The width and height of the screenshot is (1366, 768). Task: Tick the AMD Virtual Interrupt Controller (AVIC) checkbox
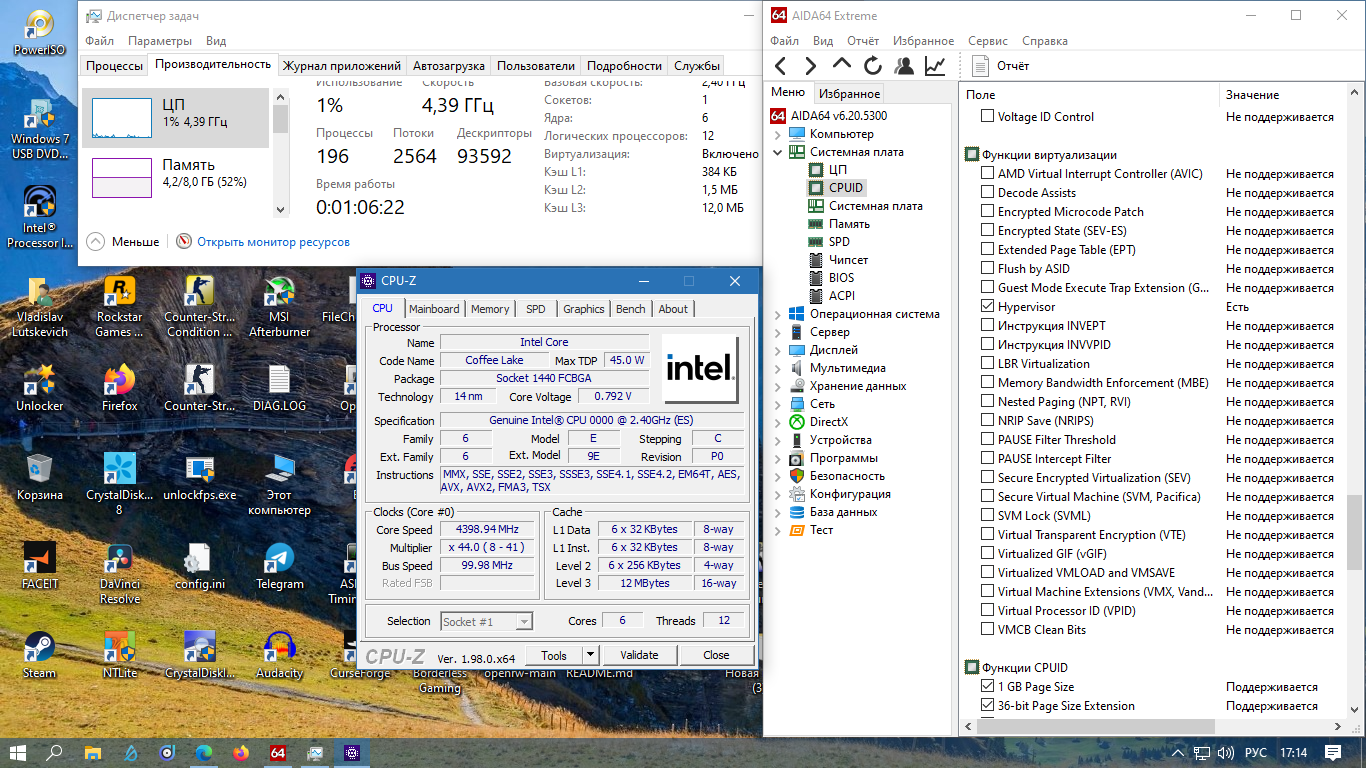click(988, 174)
